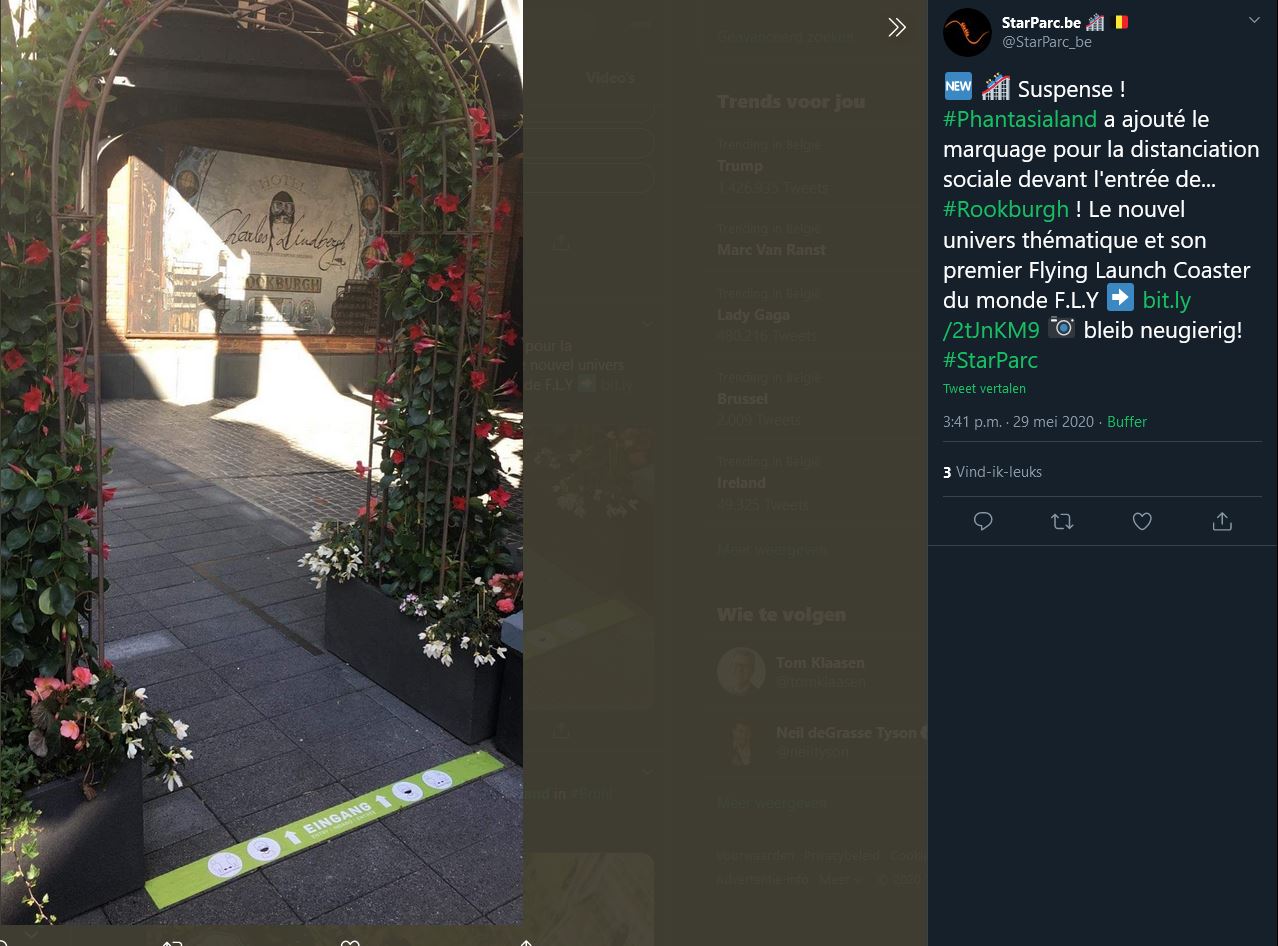1278x946 pixels.
Task: Click the tweet timestamp 29 mei 2020
Action: click(1018, 422)
